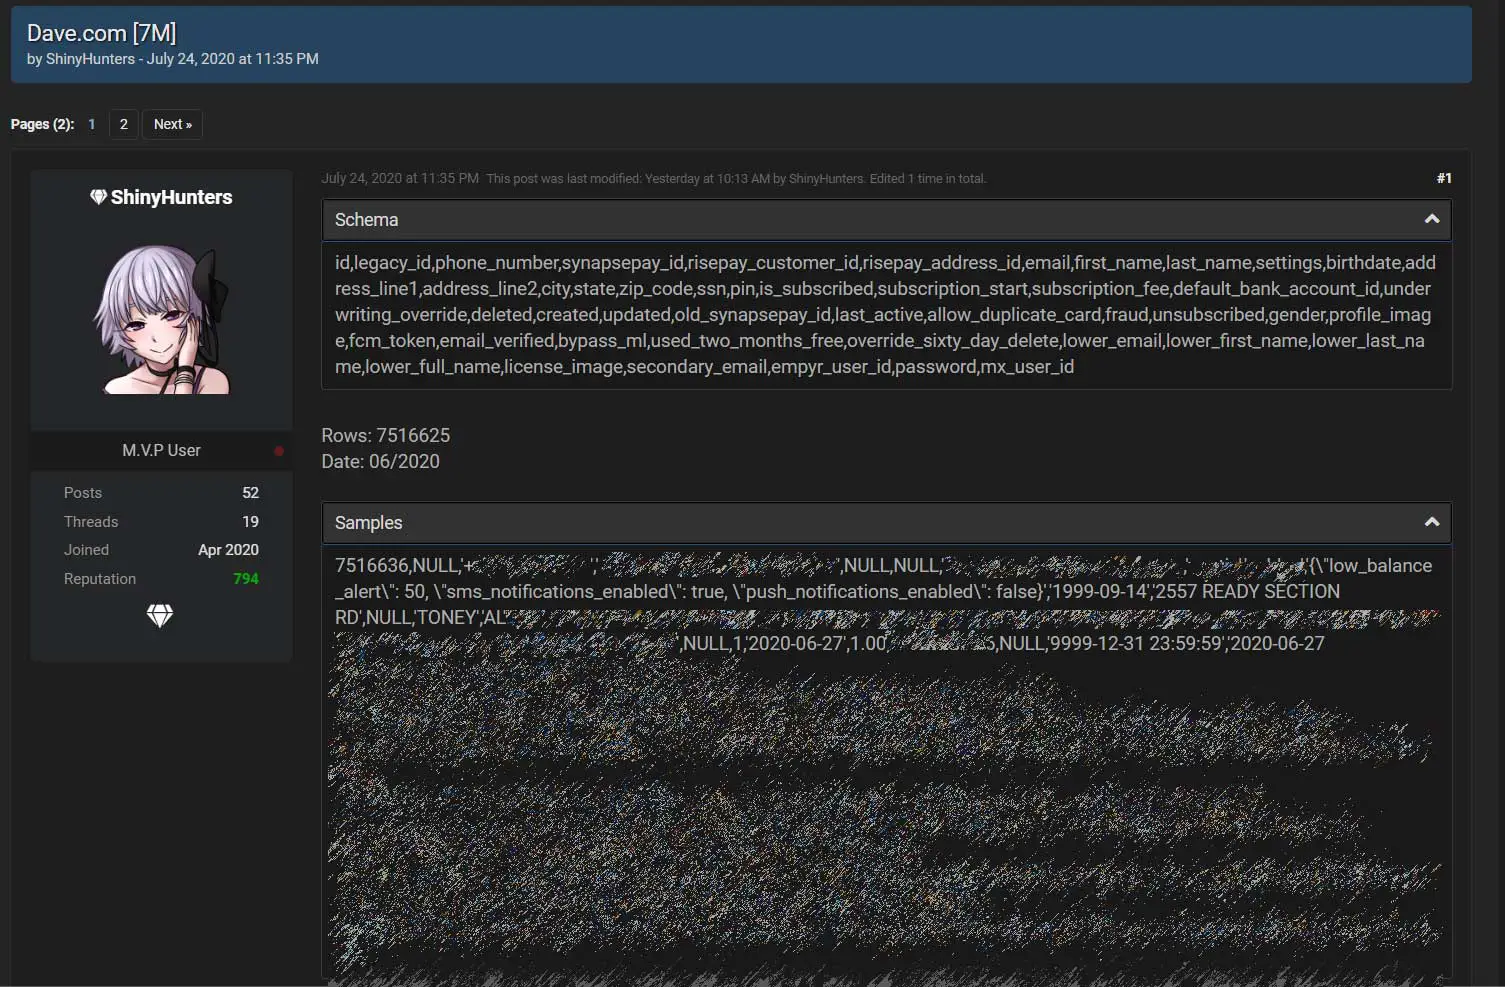The height and width of the screenshot is (987, 1505).
Task: Click the ShinyHunters anime avatar image
Action: pos(162,319)
